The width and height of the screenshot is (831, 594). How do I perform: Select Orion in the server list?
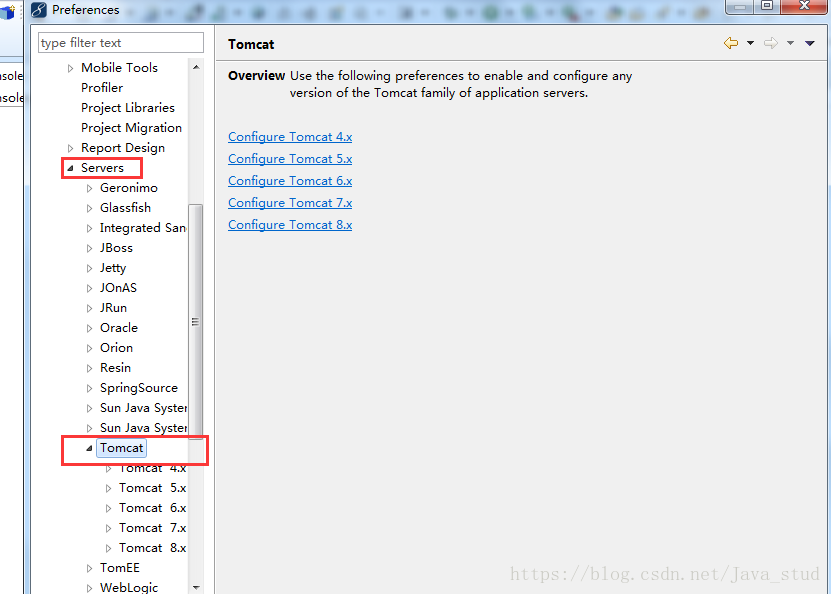click(x=116, y=348)
